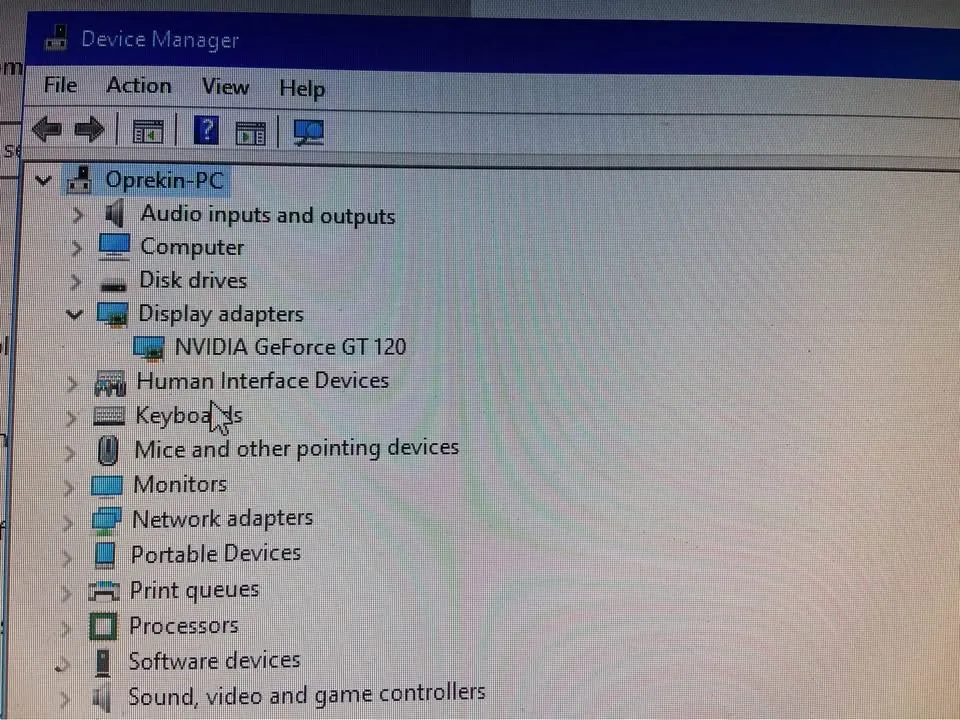Click the Show/Hide console tree icon

click(148, 131)
